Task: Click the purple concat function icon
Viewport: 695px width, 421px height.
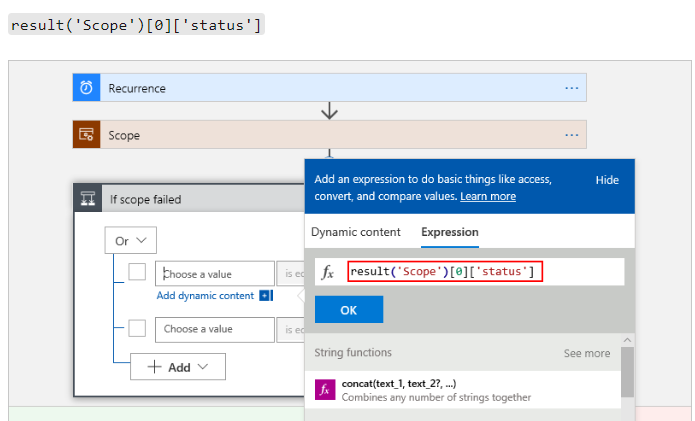Action: pos(325,390)
